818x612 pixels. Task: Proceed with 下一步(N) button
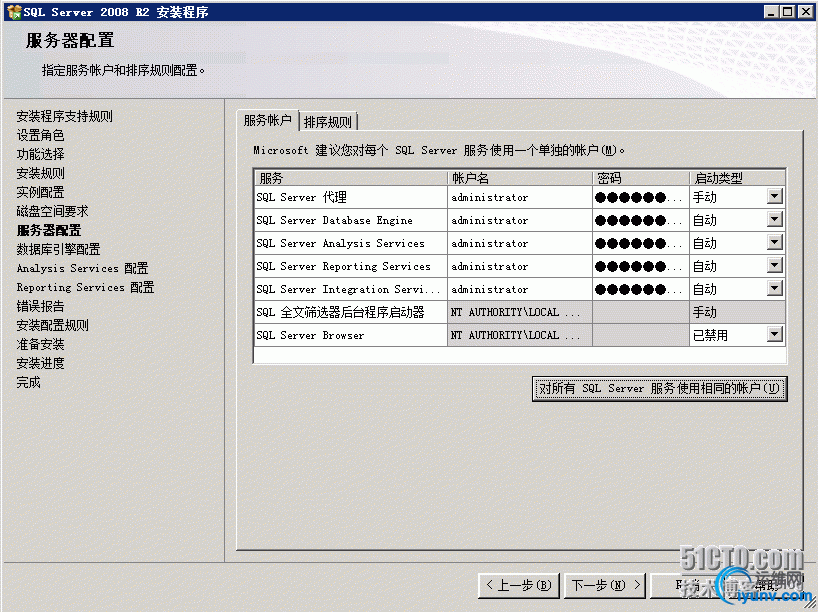click(x=605, y=585)
